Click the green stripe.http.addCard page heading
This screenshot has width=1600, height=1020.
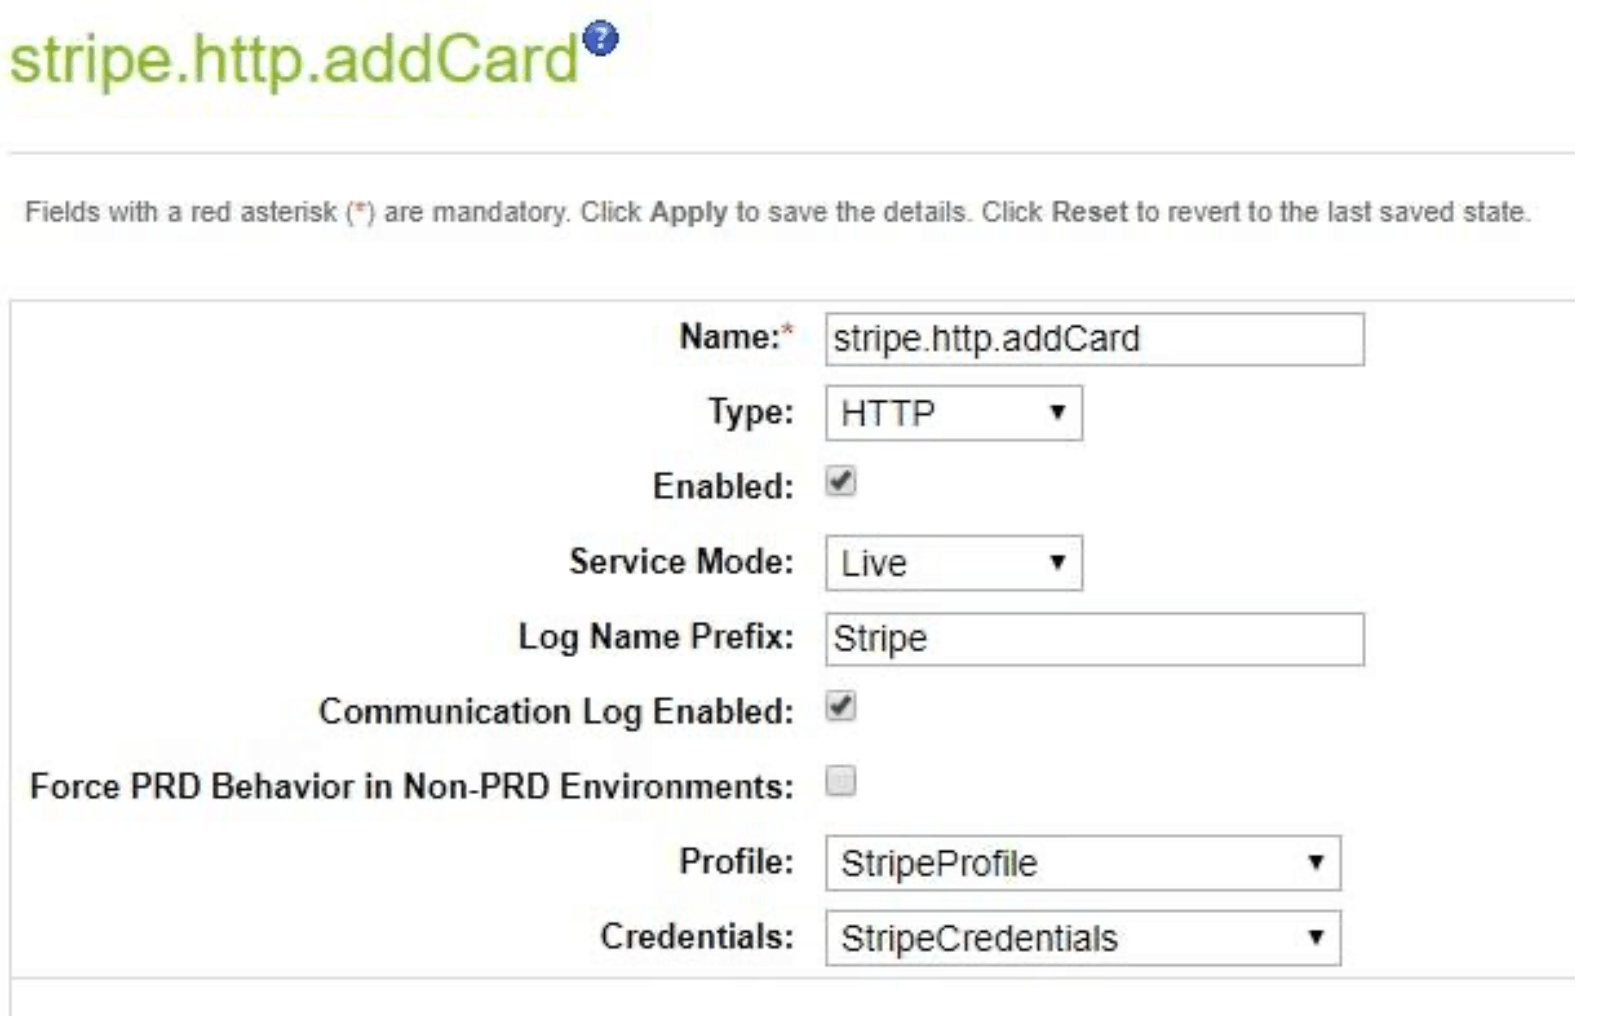[x=294, y=58]
